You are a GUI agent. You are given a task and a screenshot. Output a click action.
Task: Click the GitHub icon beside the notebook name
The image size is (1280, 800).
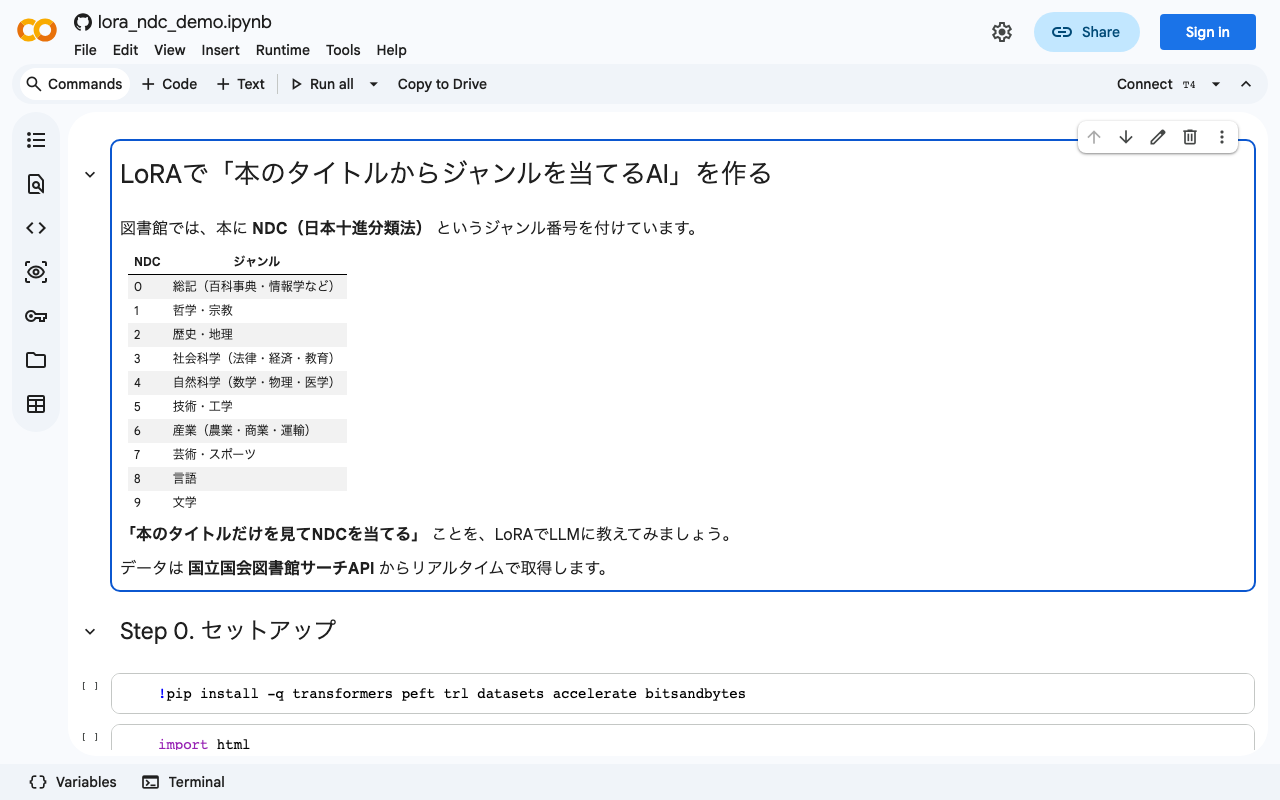pyautogui.click(x=82, y=21)
